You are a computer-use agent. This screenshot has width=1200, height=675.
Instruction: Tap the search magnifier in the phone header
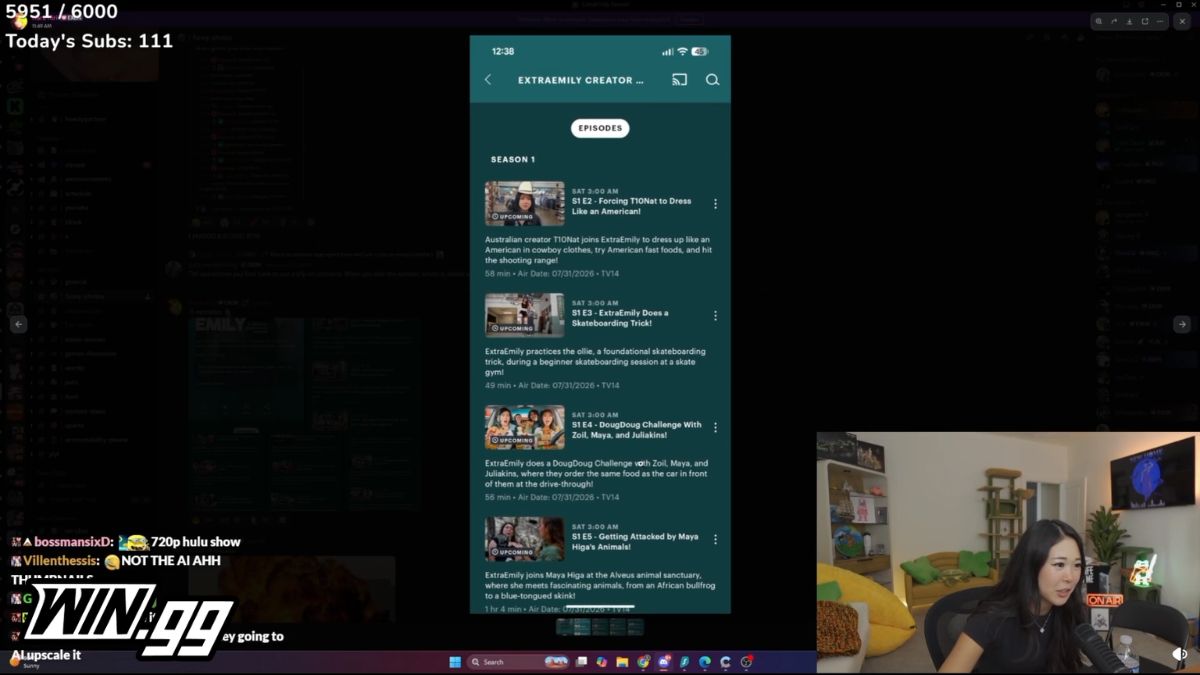click(x=712, y=80)
